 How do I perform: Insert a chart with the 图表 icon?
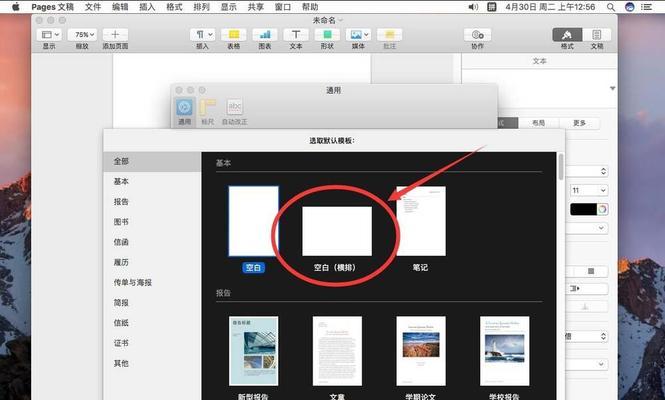[x=265, y=35]
